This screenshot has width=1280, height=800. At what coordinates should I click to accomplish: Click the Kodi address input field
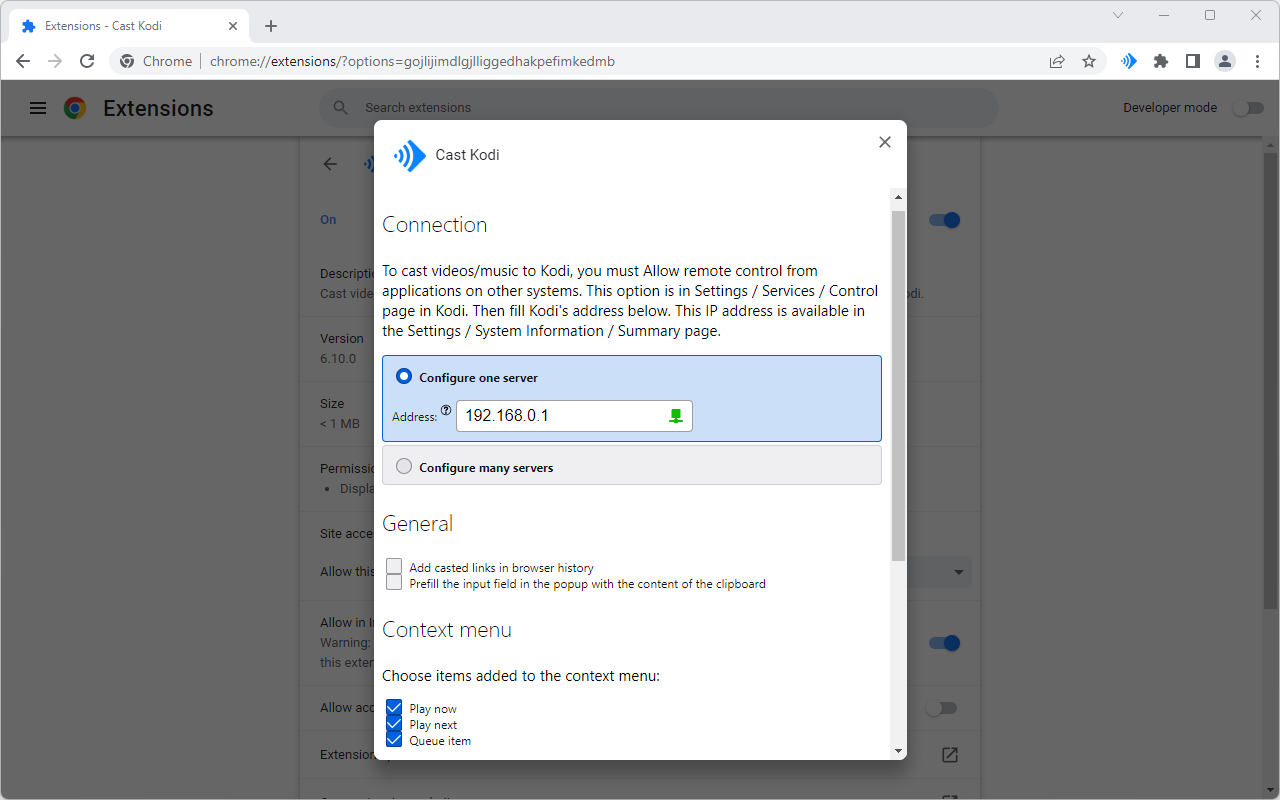click(x=560, y=416)
